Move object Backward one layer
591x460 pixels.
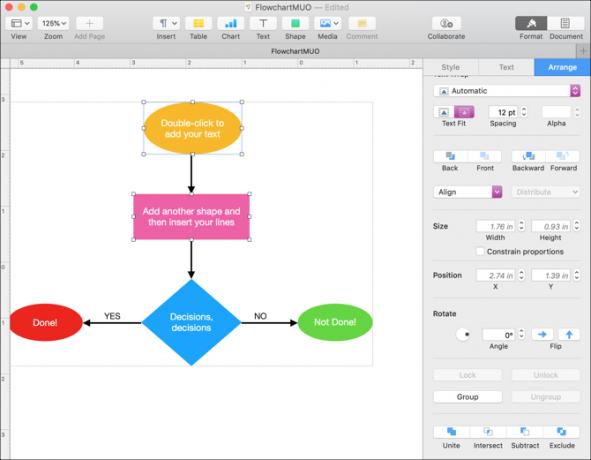(x=528, y=156)
